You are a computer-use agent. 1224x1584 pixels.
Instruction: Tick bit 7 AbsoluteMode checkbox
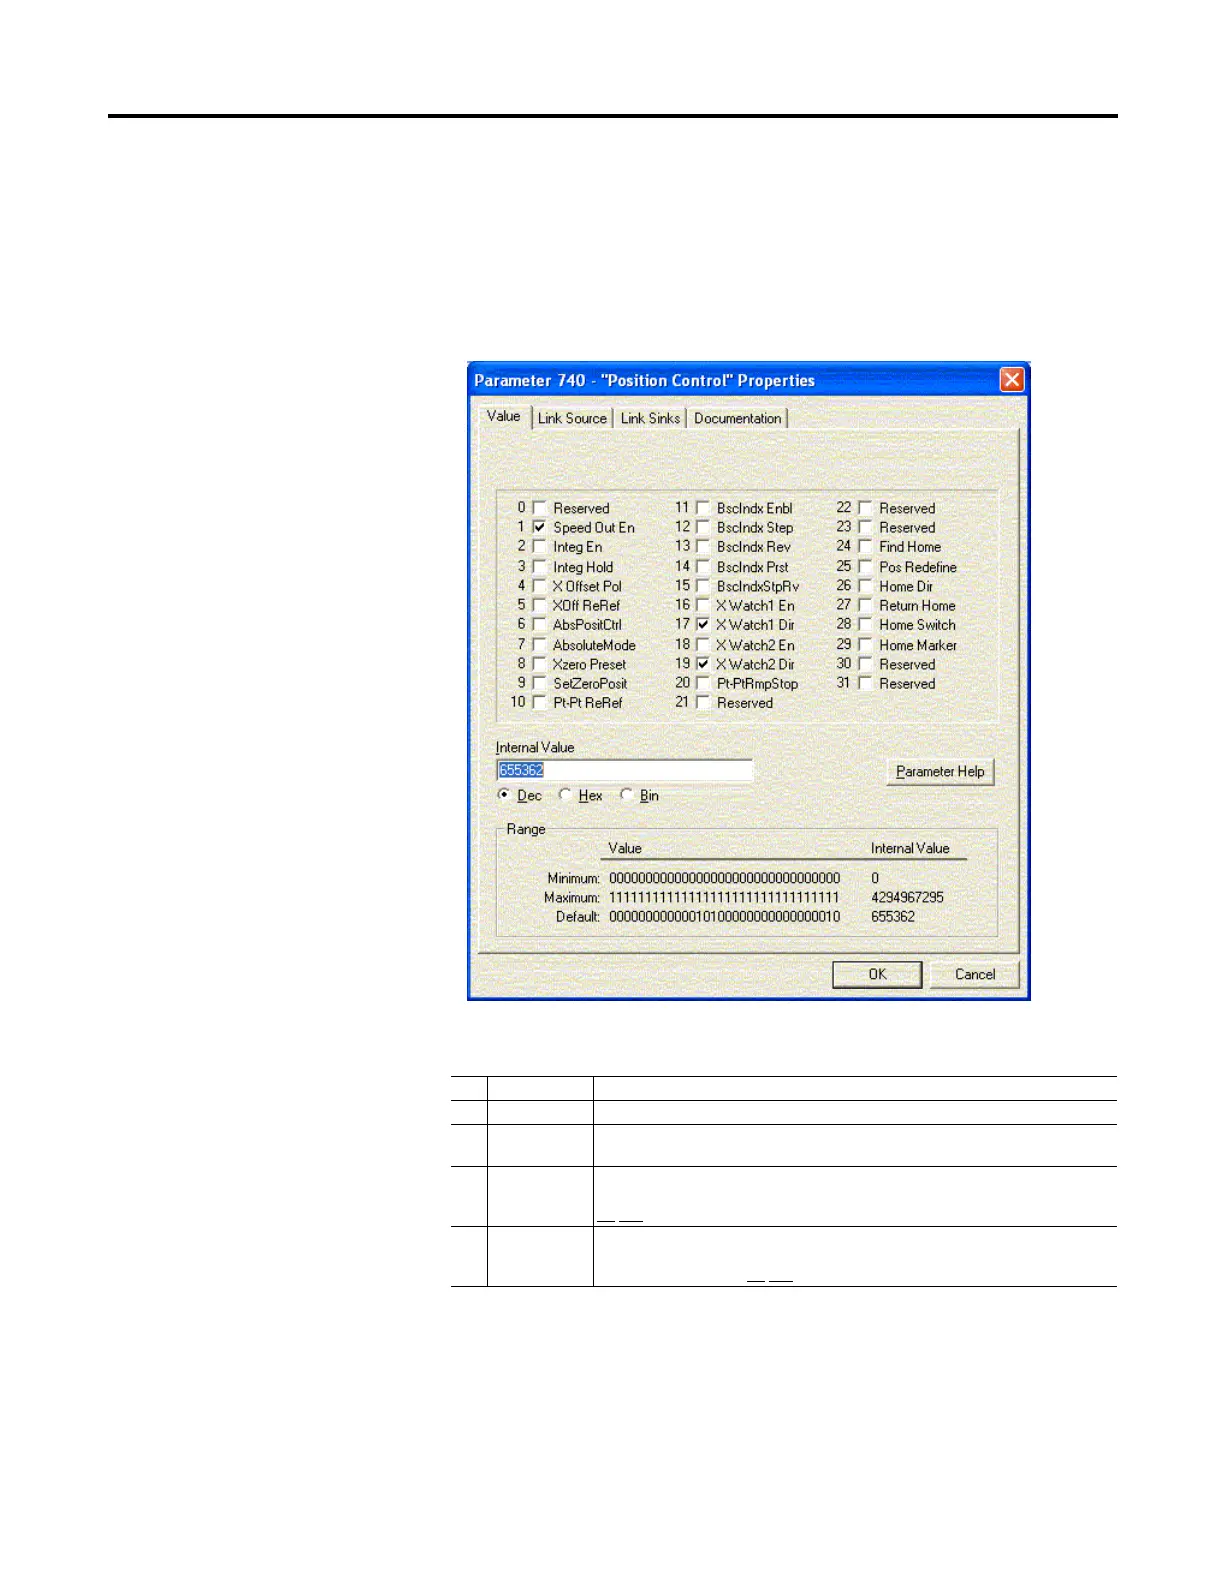pyautogui.click(x=539, y=645)
